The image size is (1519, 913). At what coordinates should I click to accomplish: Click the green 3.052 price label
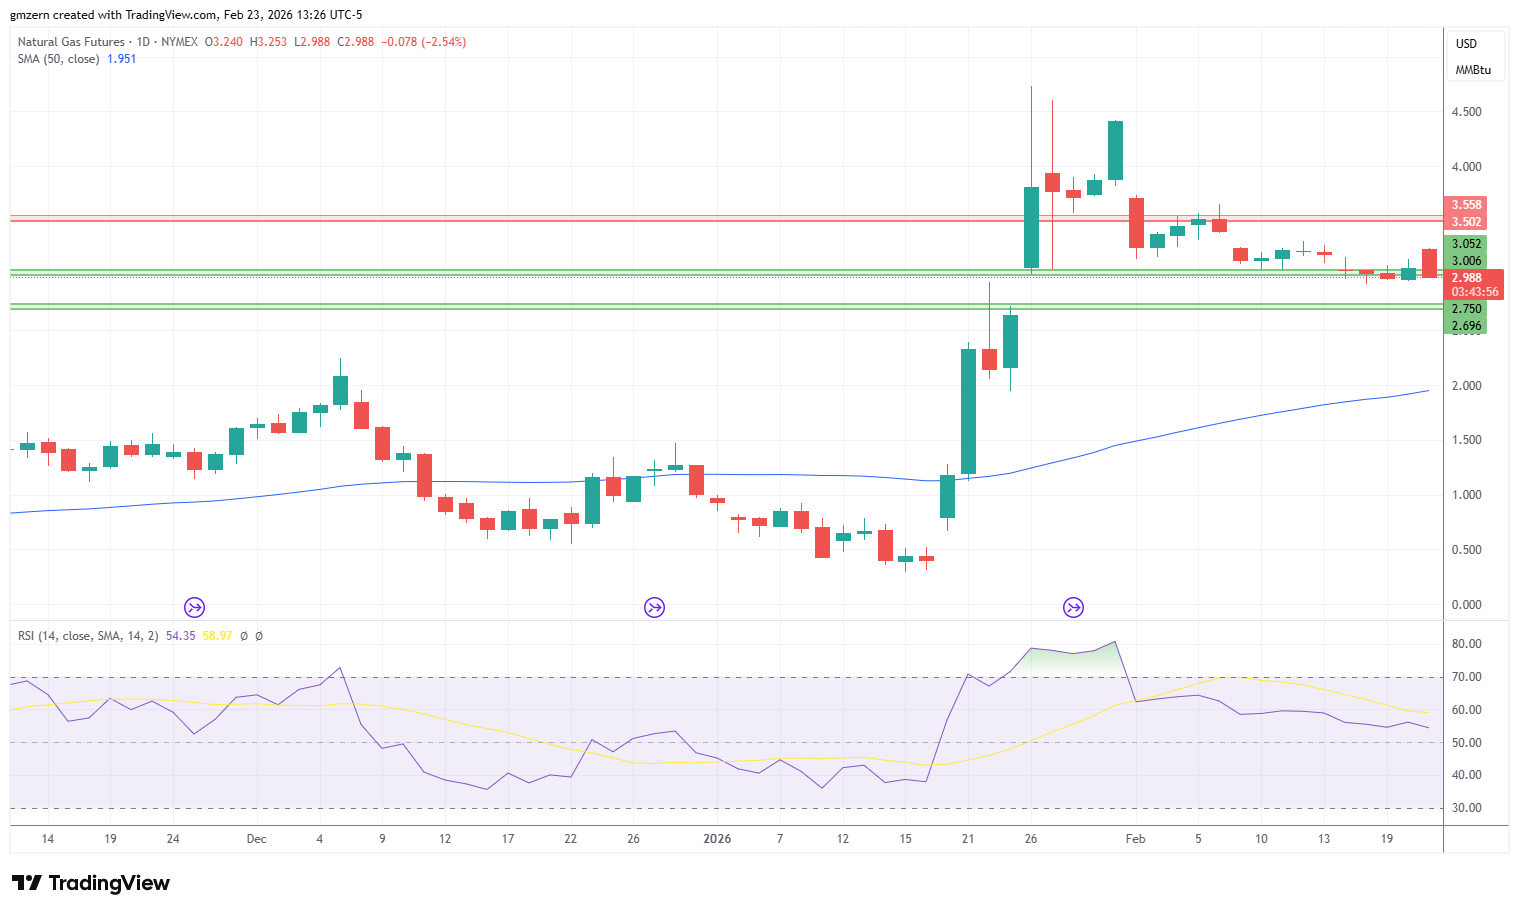pyautogui.click(x=1466, y=244)
